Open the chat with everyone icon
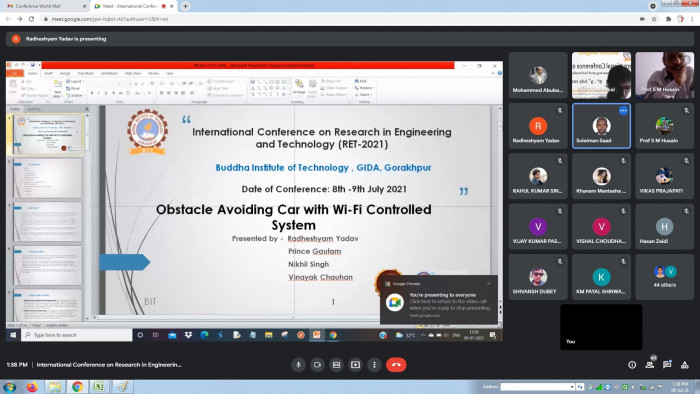 tap(667, 365)
